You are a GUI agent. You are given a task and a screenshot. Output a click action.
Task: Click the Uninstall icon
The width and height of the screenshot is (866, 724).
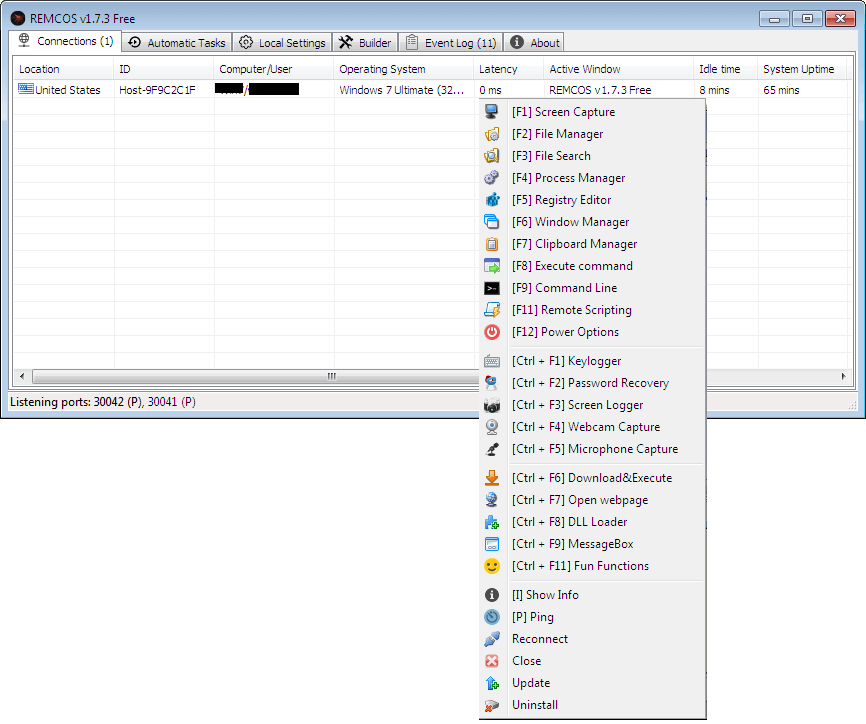[492, 705]
